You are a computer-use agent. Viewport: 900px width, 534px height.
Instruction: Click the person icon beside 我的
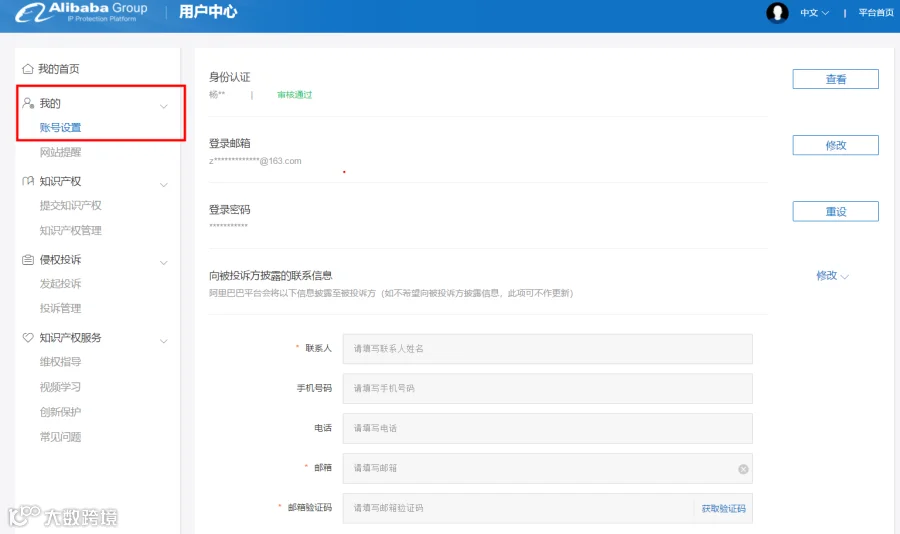28,103
